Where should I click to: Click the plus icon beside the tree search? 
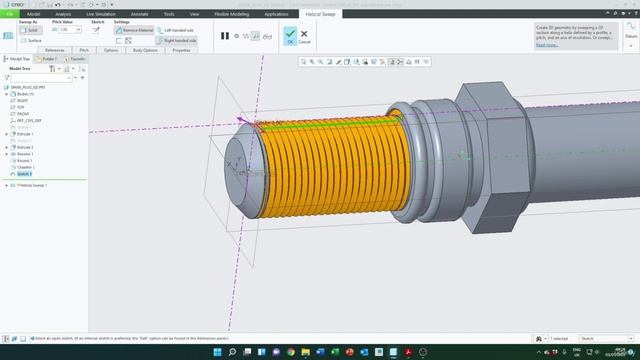tap(82, 78)
